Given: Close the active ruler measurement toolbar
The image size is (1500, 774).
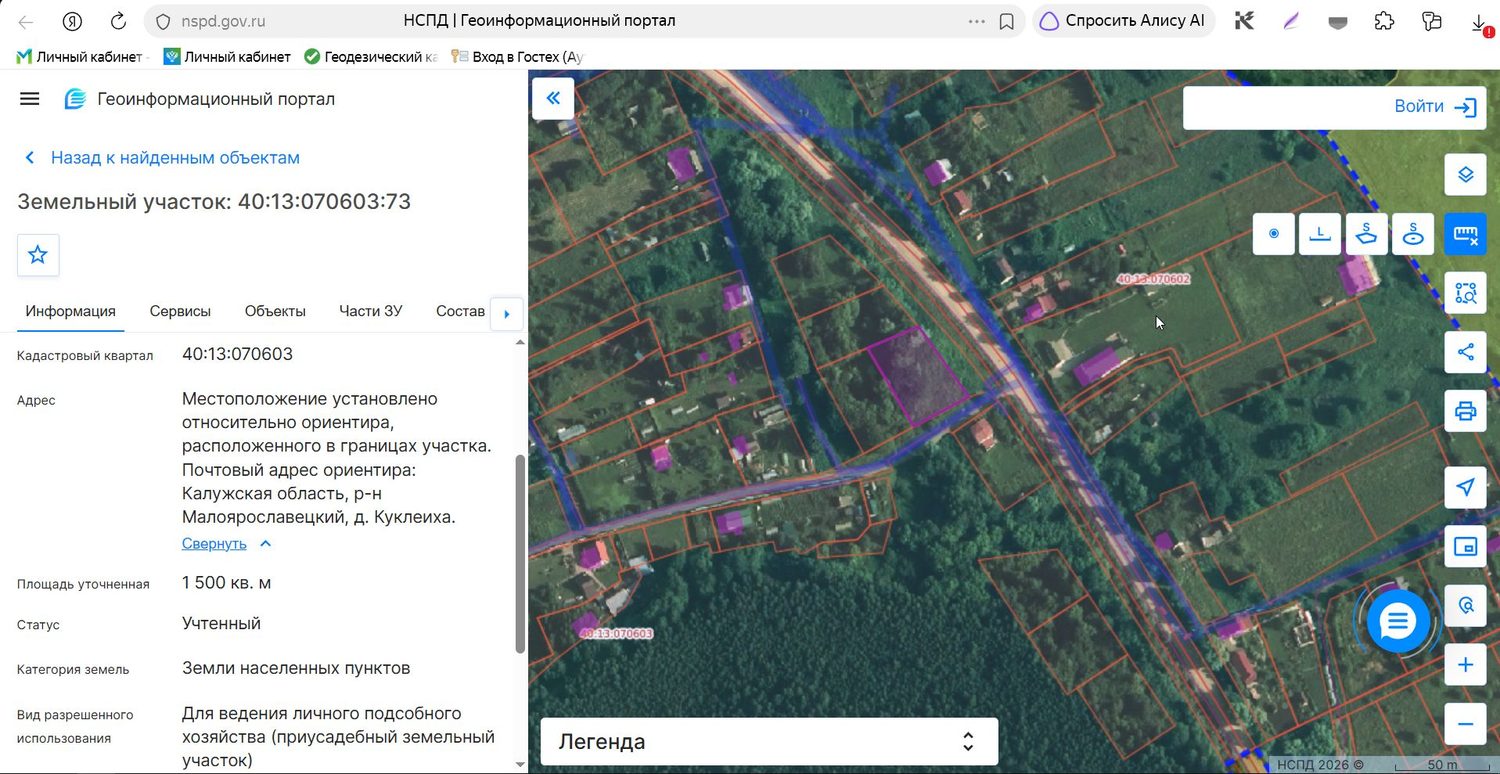Looking at the screenshot, I should click(x=1465, y=234).
